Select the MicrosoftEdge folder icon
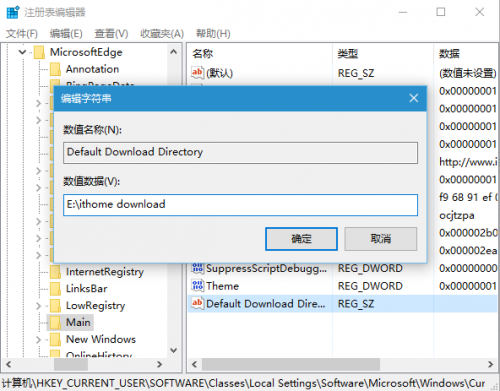This screenshot has width=500, height=391. coord(39,52)
